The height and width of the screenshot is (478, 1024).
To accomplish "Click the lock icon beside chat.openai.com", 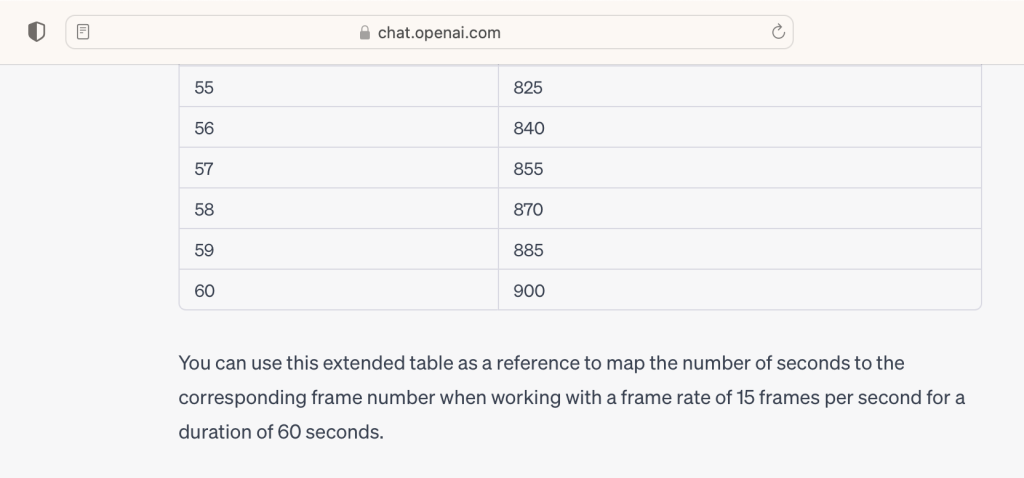I will pos(365,33).
